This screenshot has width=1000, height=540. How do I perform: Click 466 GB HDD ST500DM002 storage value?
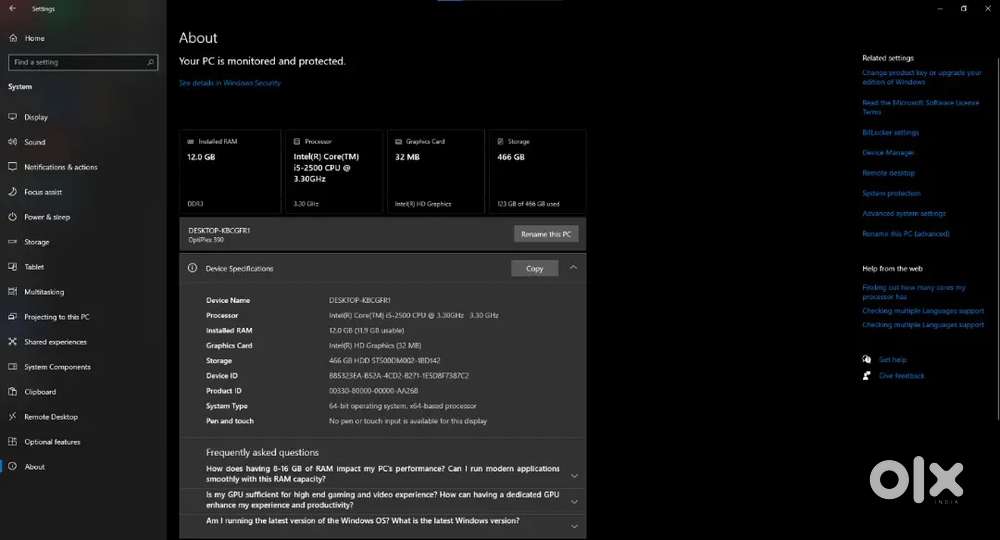pyautogui.click(x=385, y=361)
